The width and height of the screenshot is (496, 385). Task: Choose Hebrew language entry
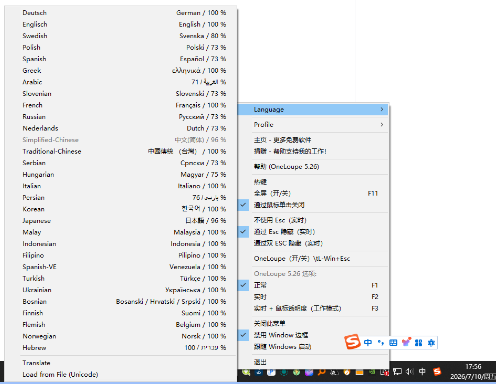[120, 348]
